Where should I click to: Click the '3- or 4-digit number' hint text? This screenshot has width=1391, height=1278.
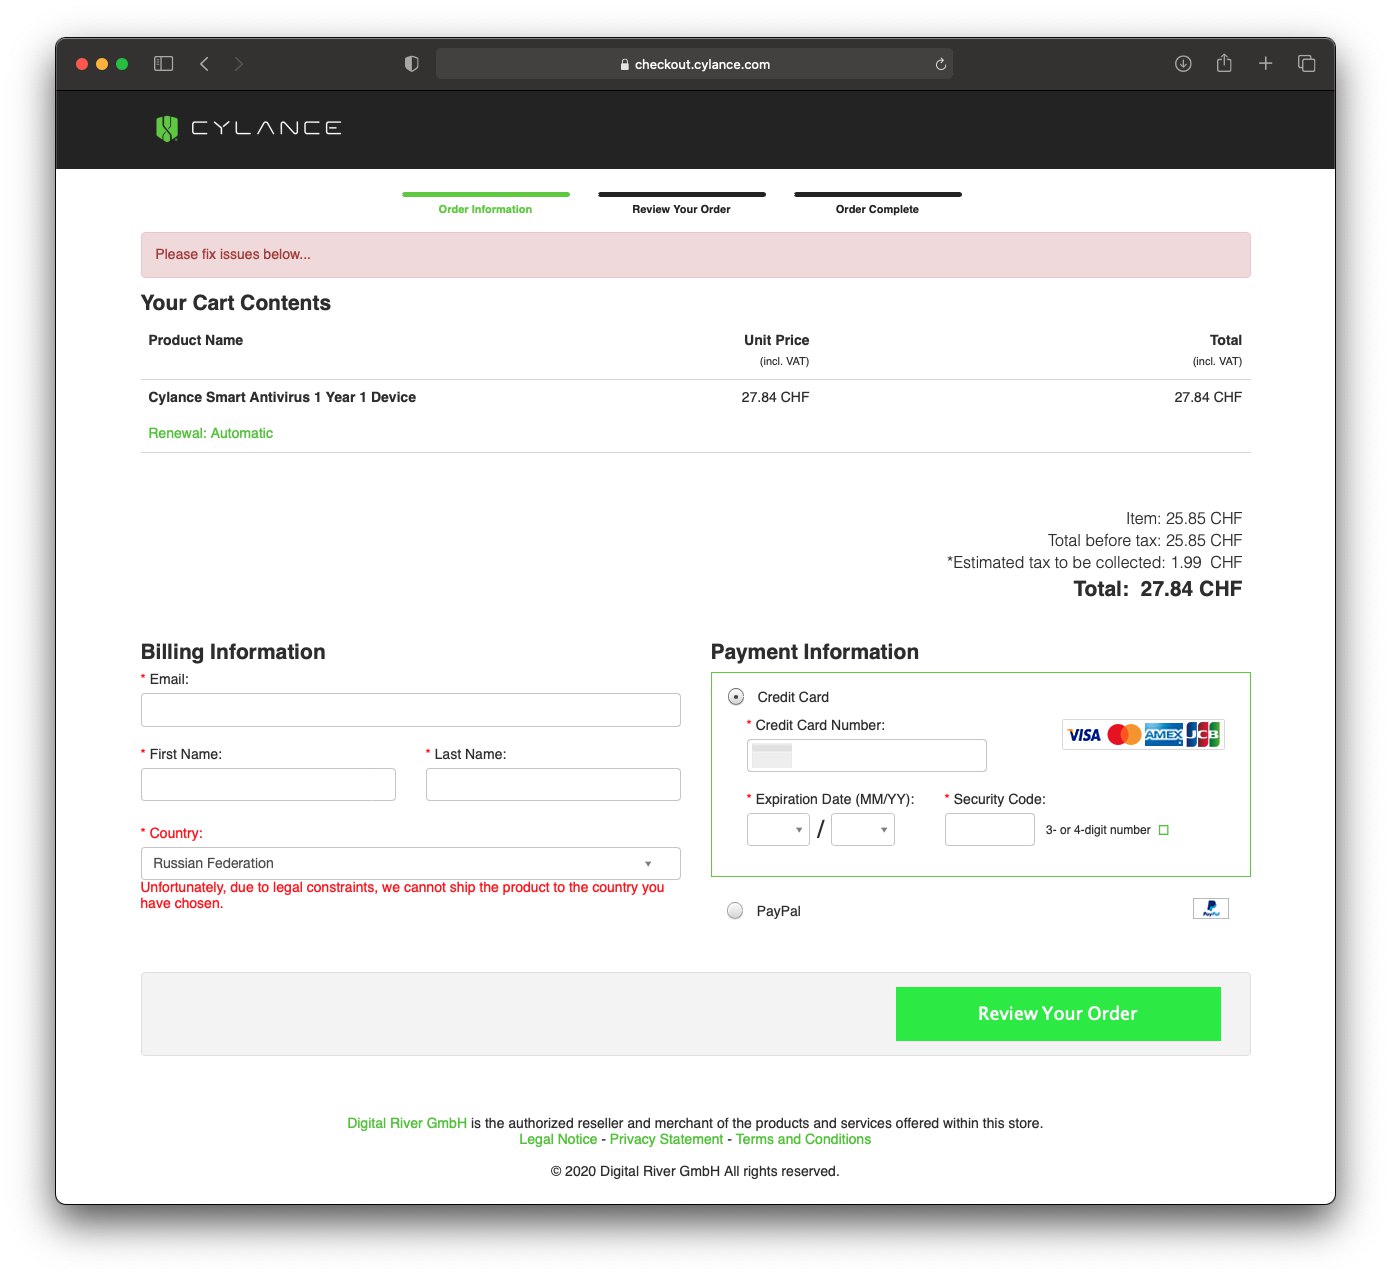coord(1098,830)
